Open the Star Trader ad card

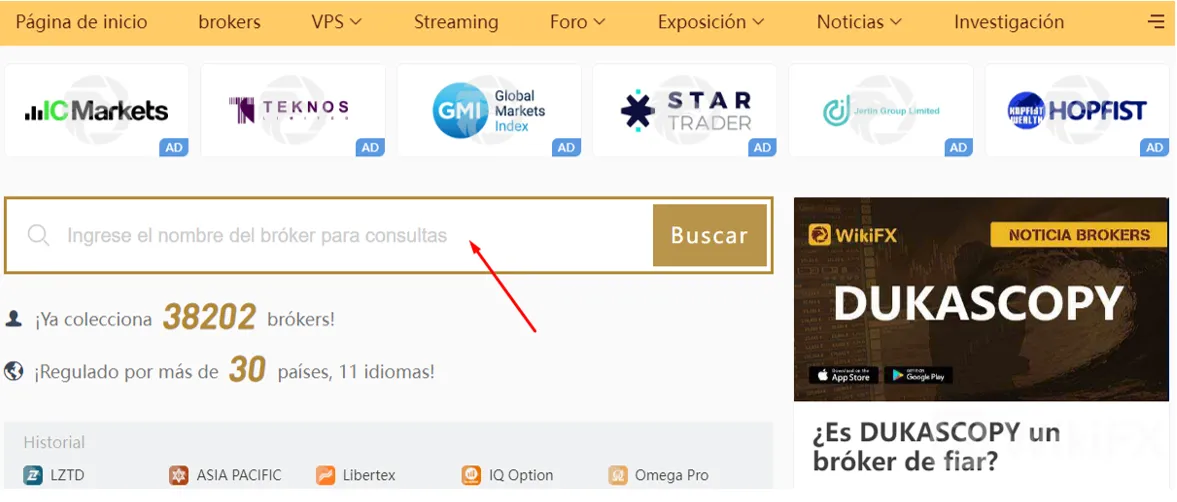coord(685,110)
